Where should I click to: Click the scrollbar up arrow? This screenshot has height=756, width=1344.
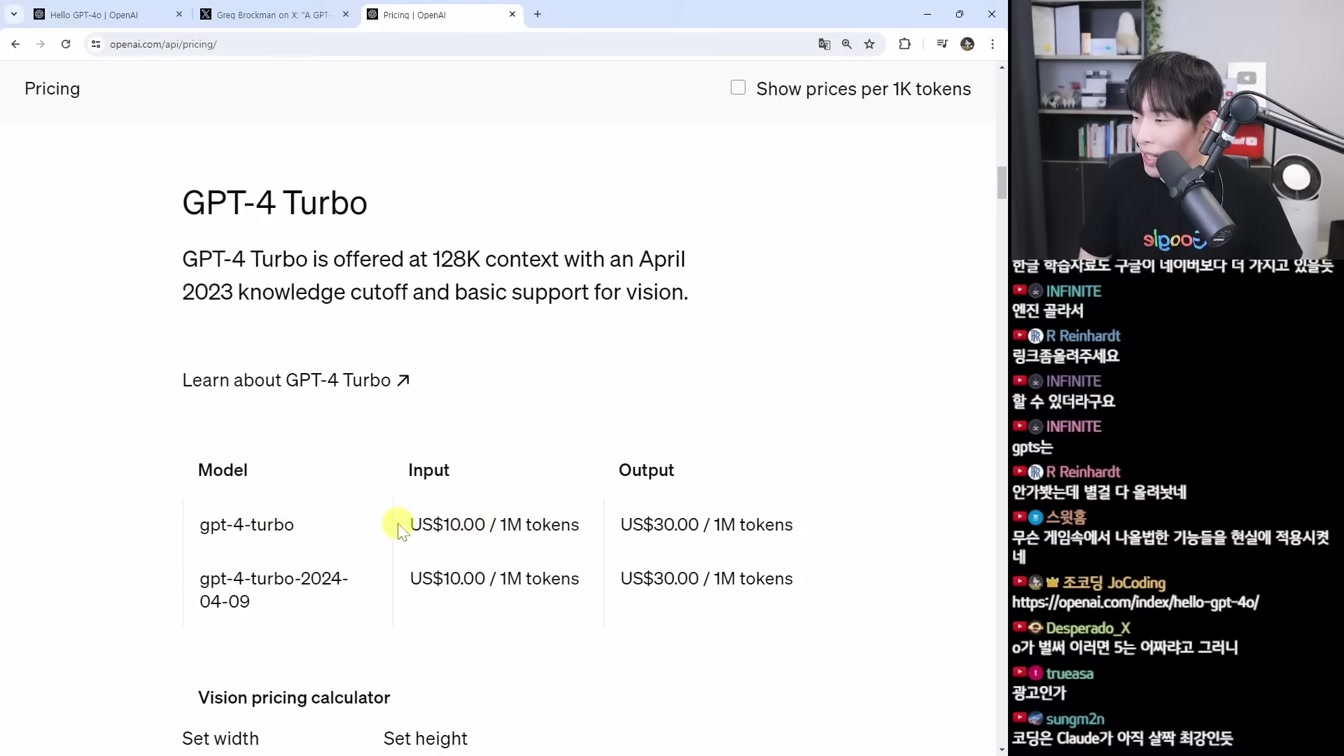[x=1002, y=67]
